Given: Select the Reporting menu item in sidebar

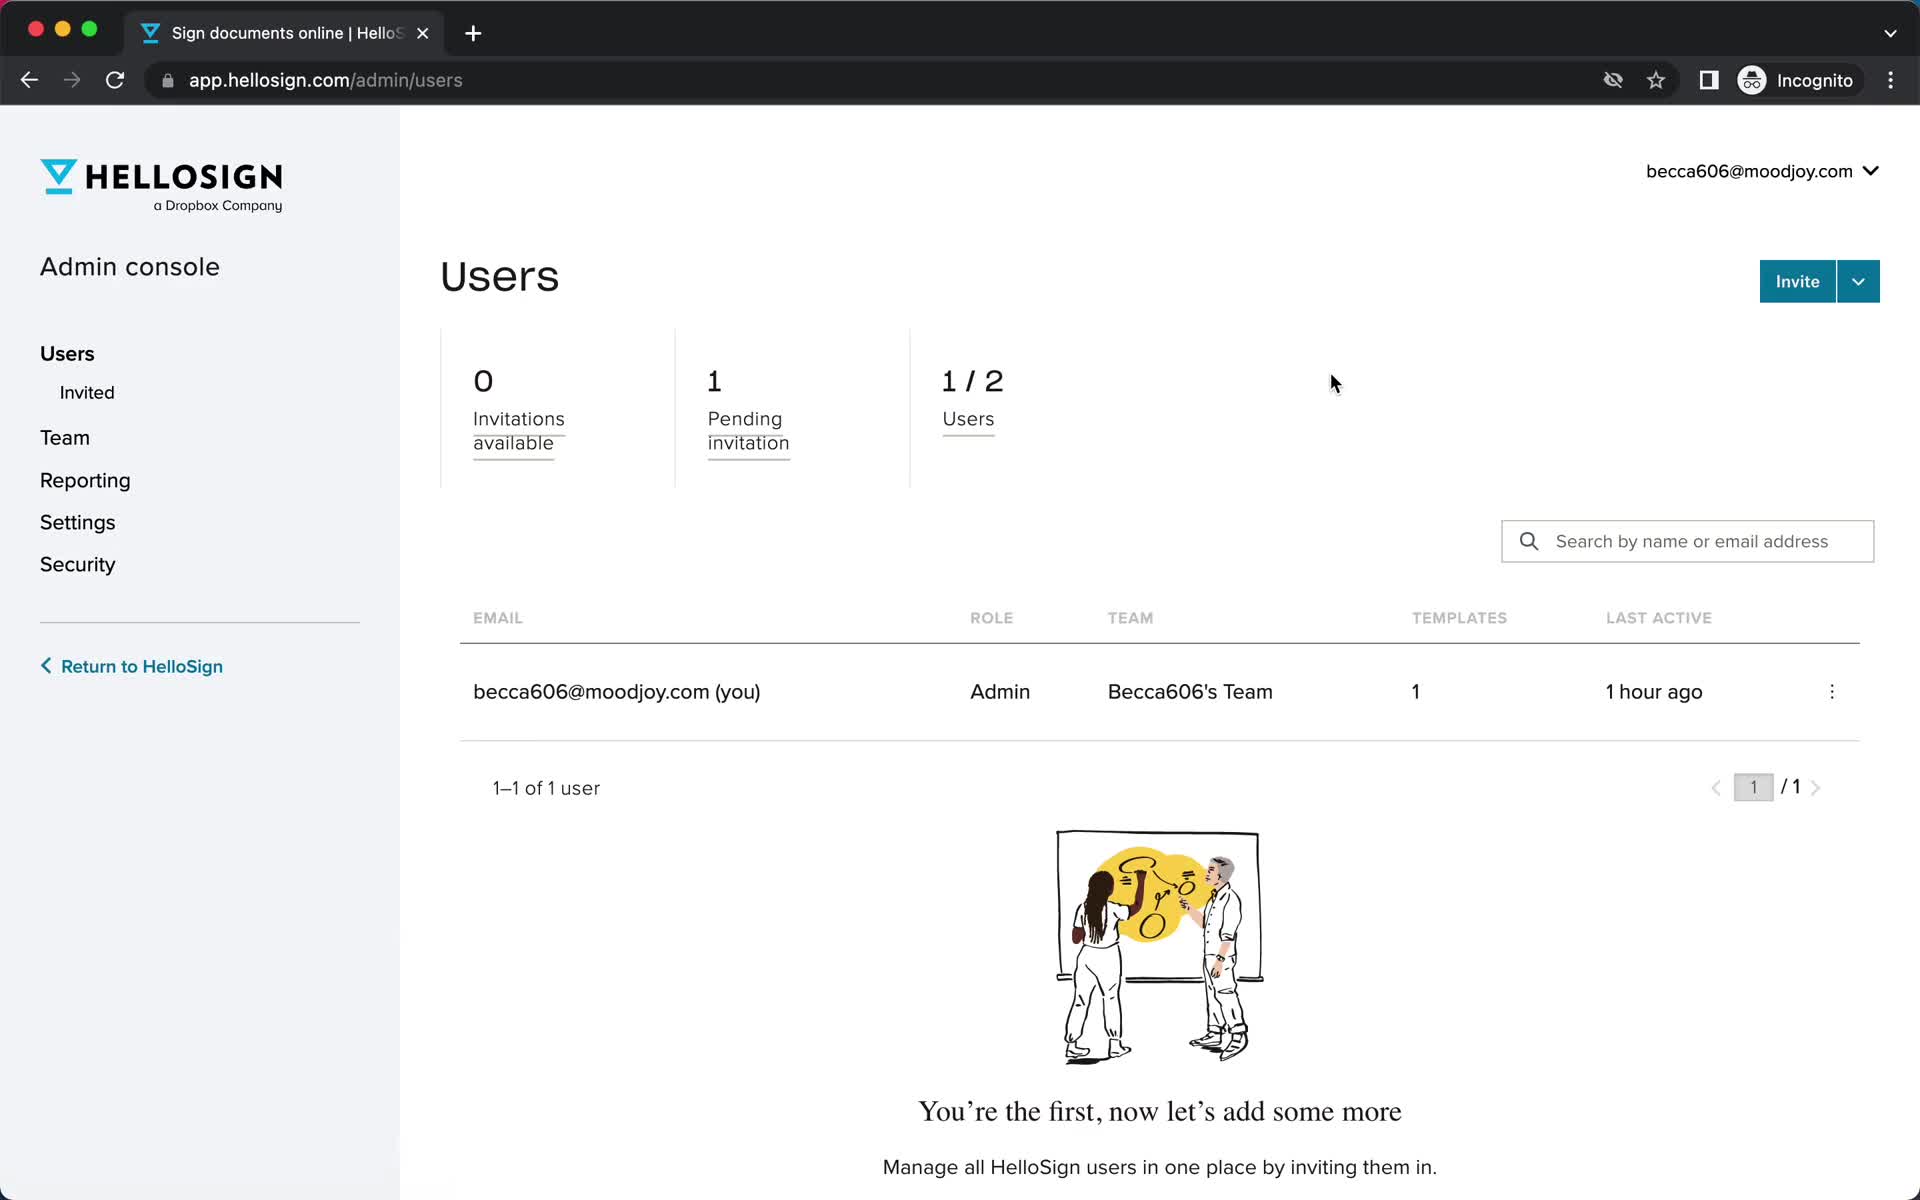Looking at the screenshot, I should tap(84, 480).
